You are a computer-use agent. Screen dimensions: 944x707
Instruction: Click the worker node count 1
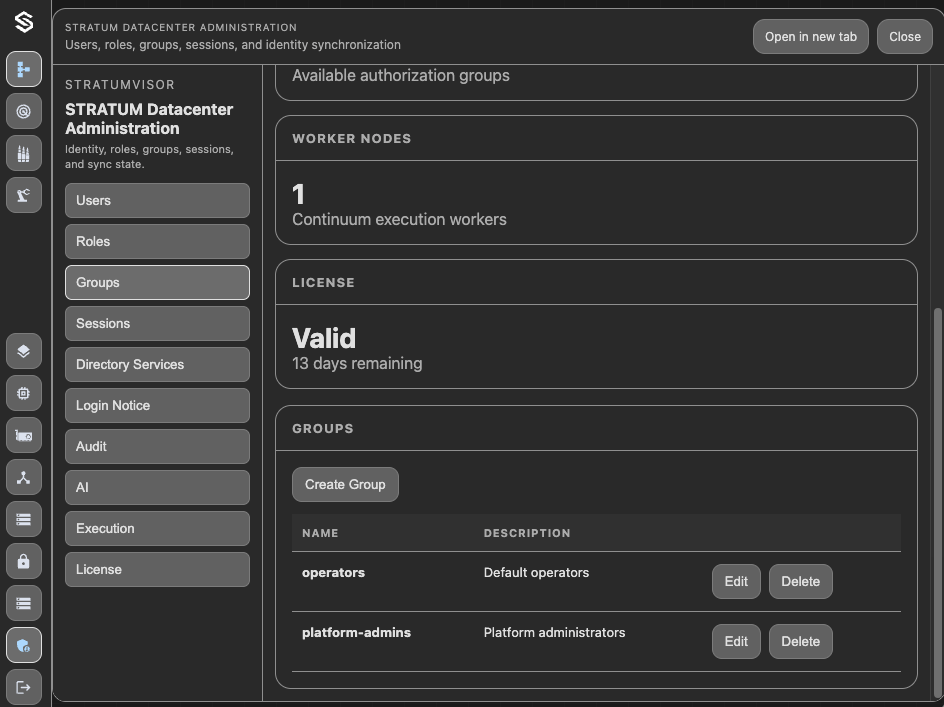[x=298, y=195]
